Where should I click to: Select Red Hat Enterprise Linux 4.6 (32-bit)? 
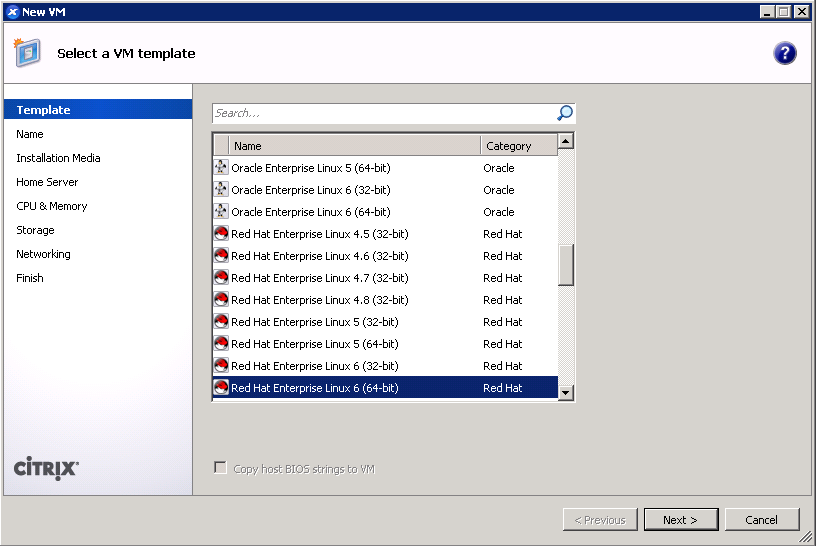(386, 256)
